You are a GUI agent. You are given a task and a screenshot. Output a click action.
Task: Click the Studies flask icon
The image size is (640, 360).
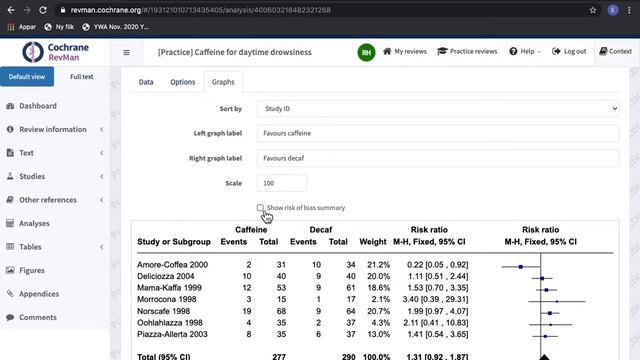tap(10, 176)
